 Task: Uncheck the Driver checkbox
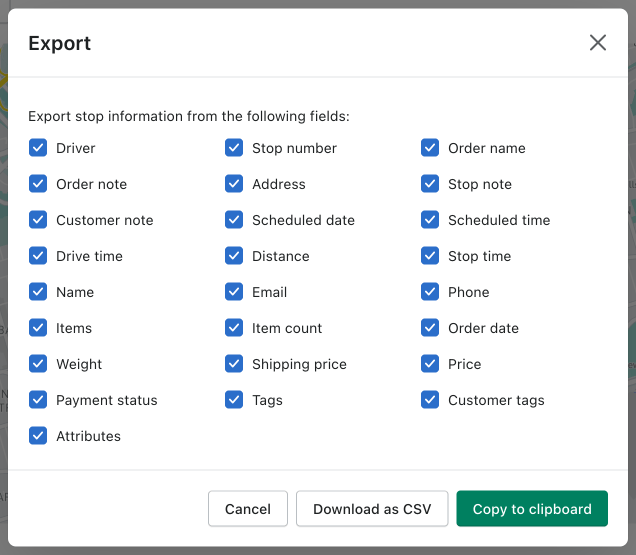(x=38, y=148)
